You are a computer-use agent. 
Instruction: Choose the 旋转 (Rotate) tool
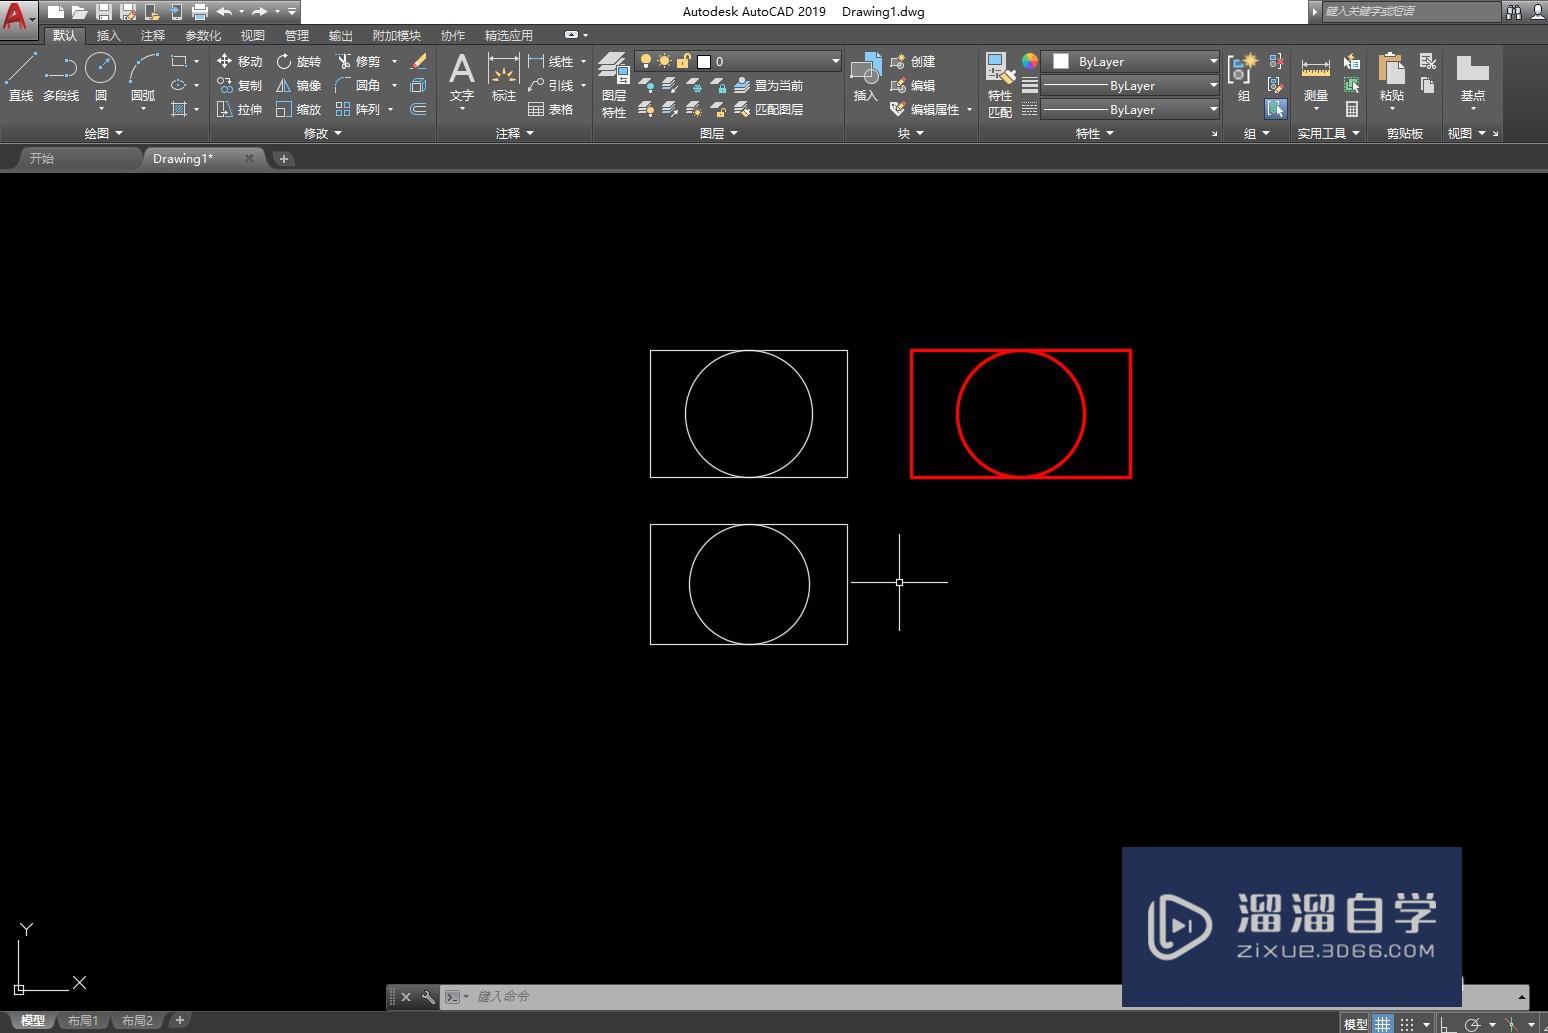pyautogui.click(x=299, y=61)
